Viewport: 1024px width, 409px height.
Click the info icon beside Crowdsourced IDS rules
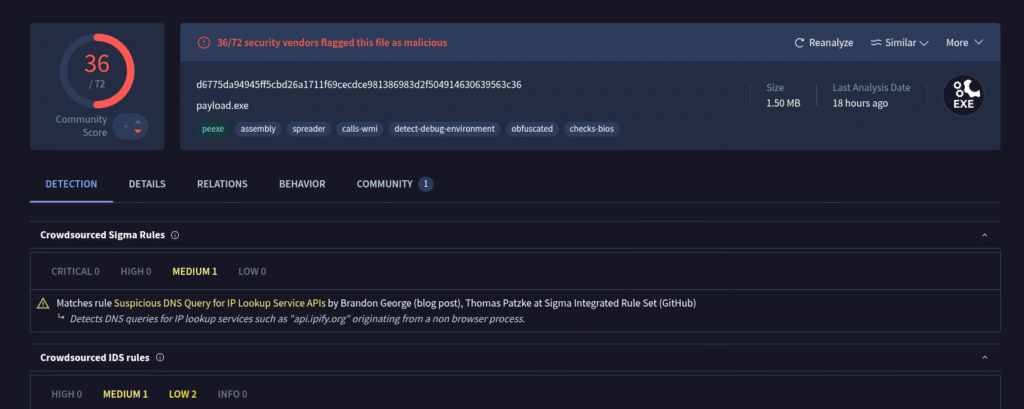click(x=160, y=357)
